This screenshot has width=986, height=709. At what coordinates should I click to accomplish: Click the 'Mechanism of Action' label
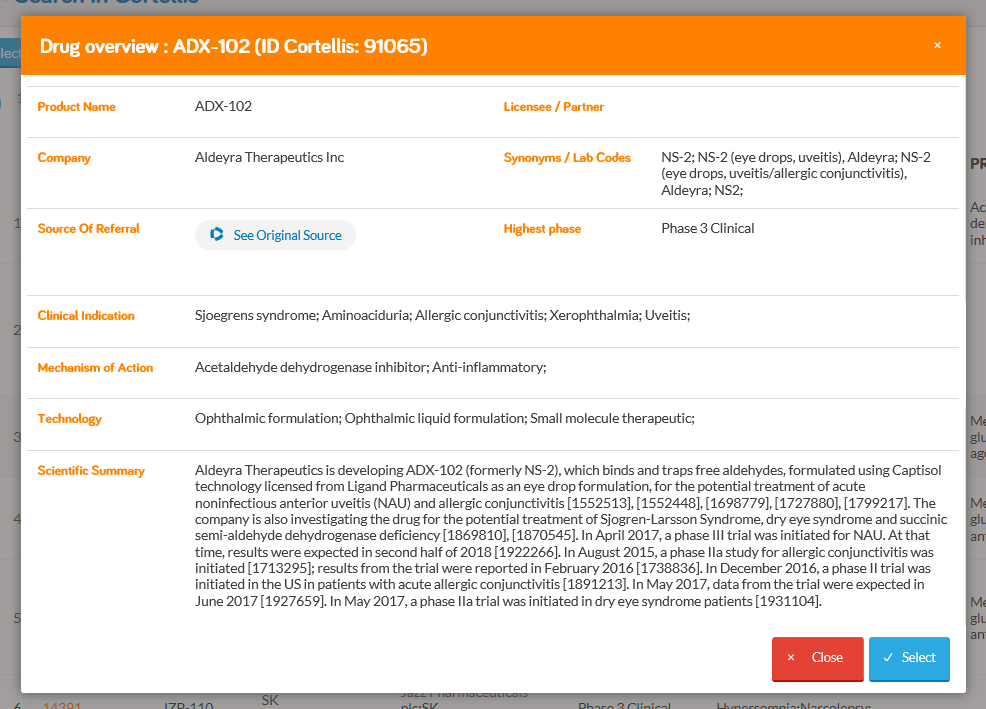[x=96, y=368]
